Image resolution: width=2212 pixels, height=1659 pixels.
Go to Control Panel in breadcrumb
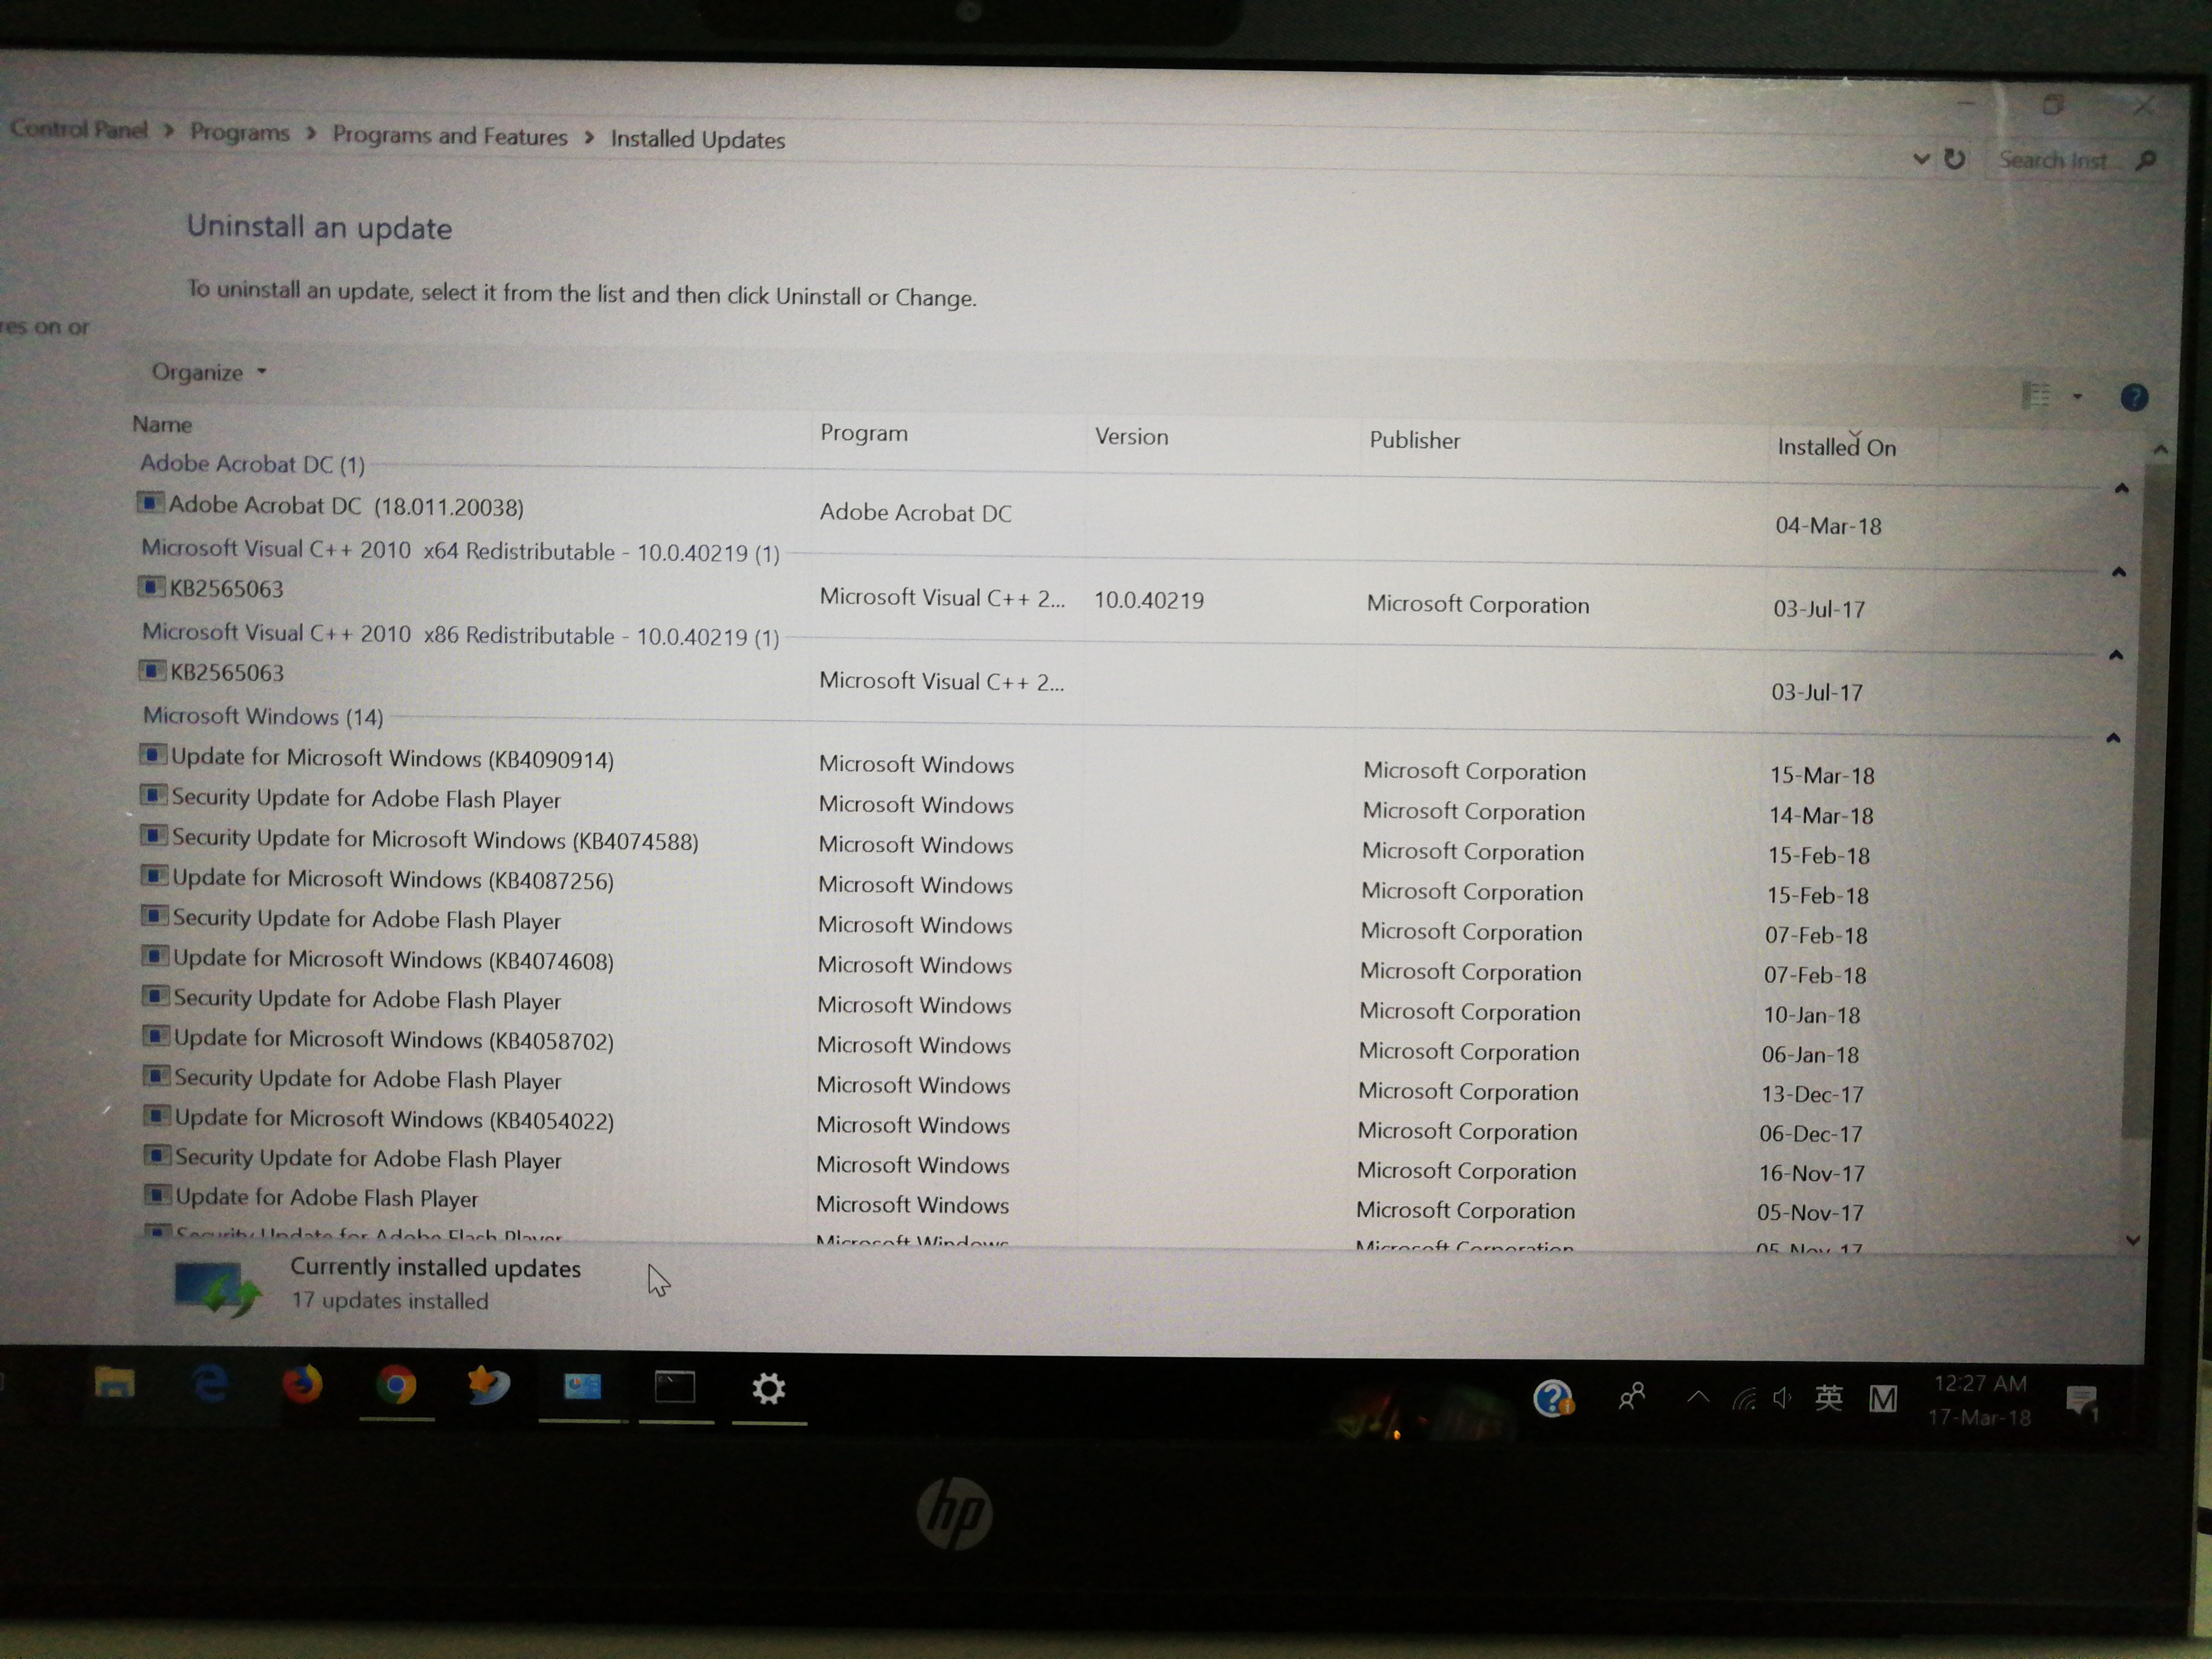[78, 129]
